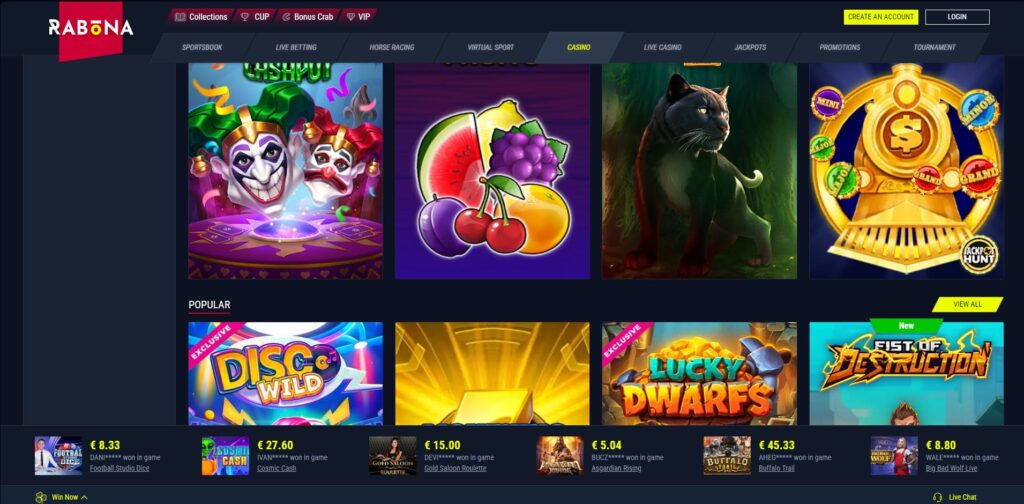
Task: Open the Fist of Destruction thumbnail
Action: [906, 373]
